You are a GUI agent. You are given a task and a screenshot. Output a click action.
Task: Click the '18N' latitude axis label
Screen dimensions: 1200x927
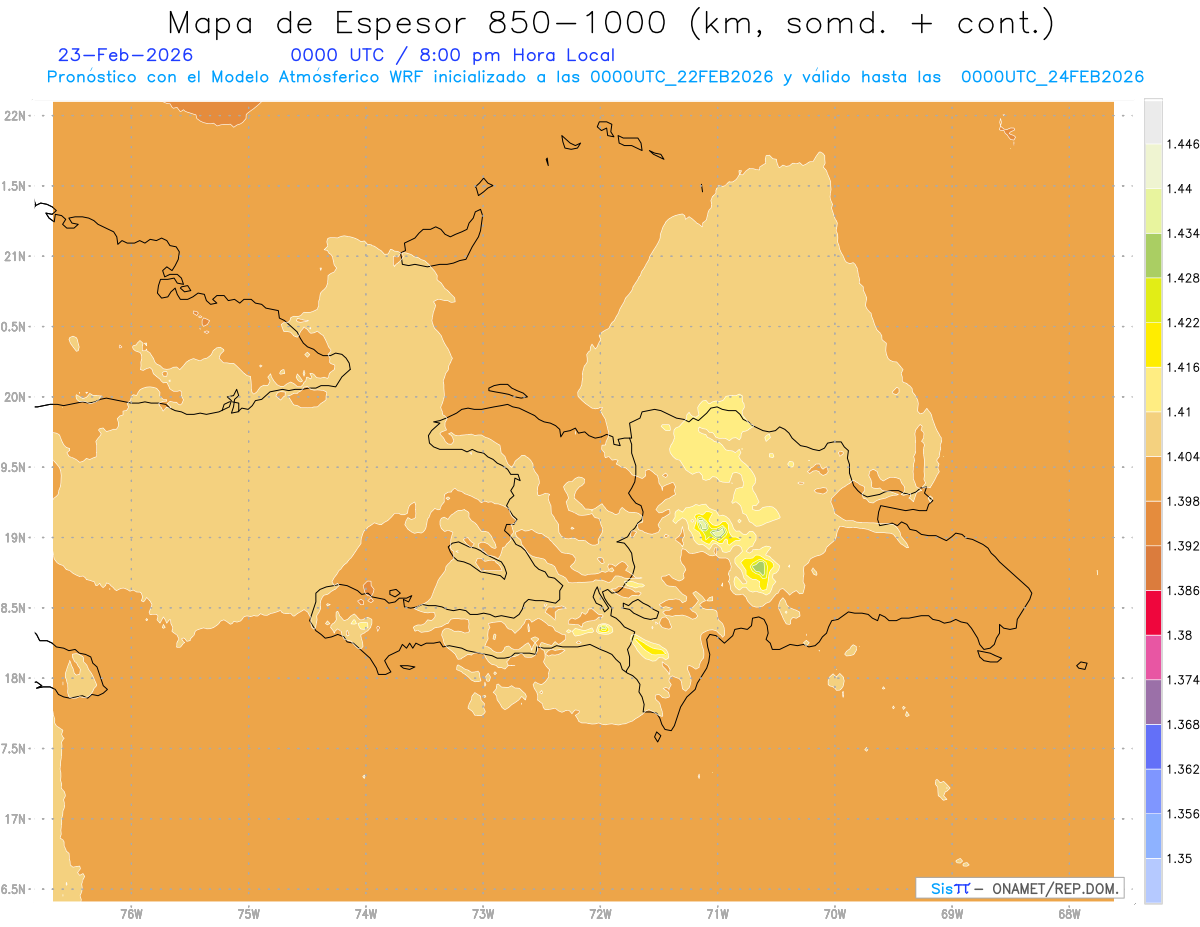[x=14, y=678]
